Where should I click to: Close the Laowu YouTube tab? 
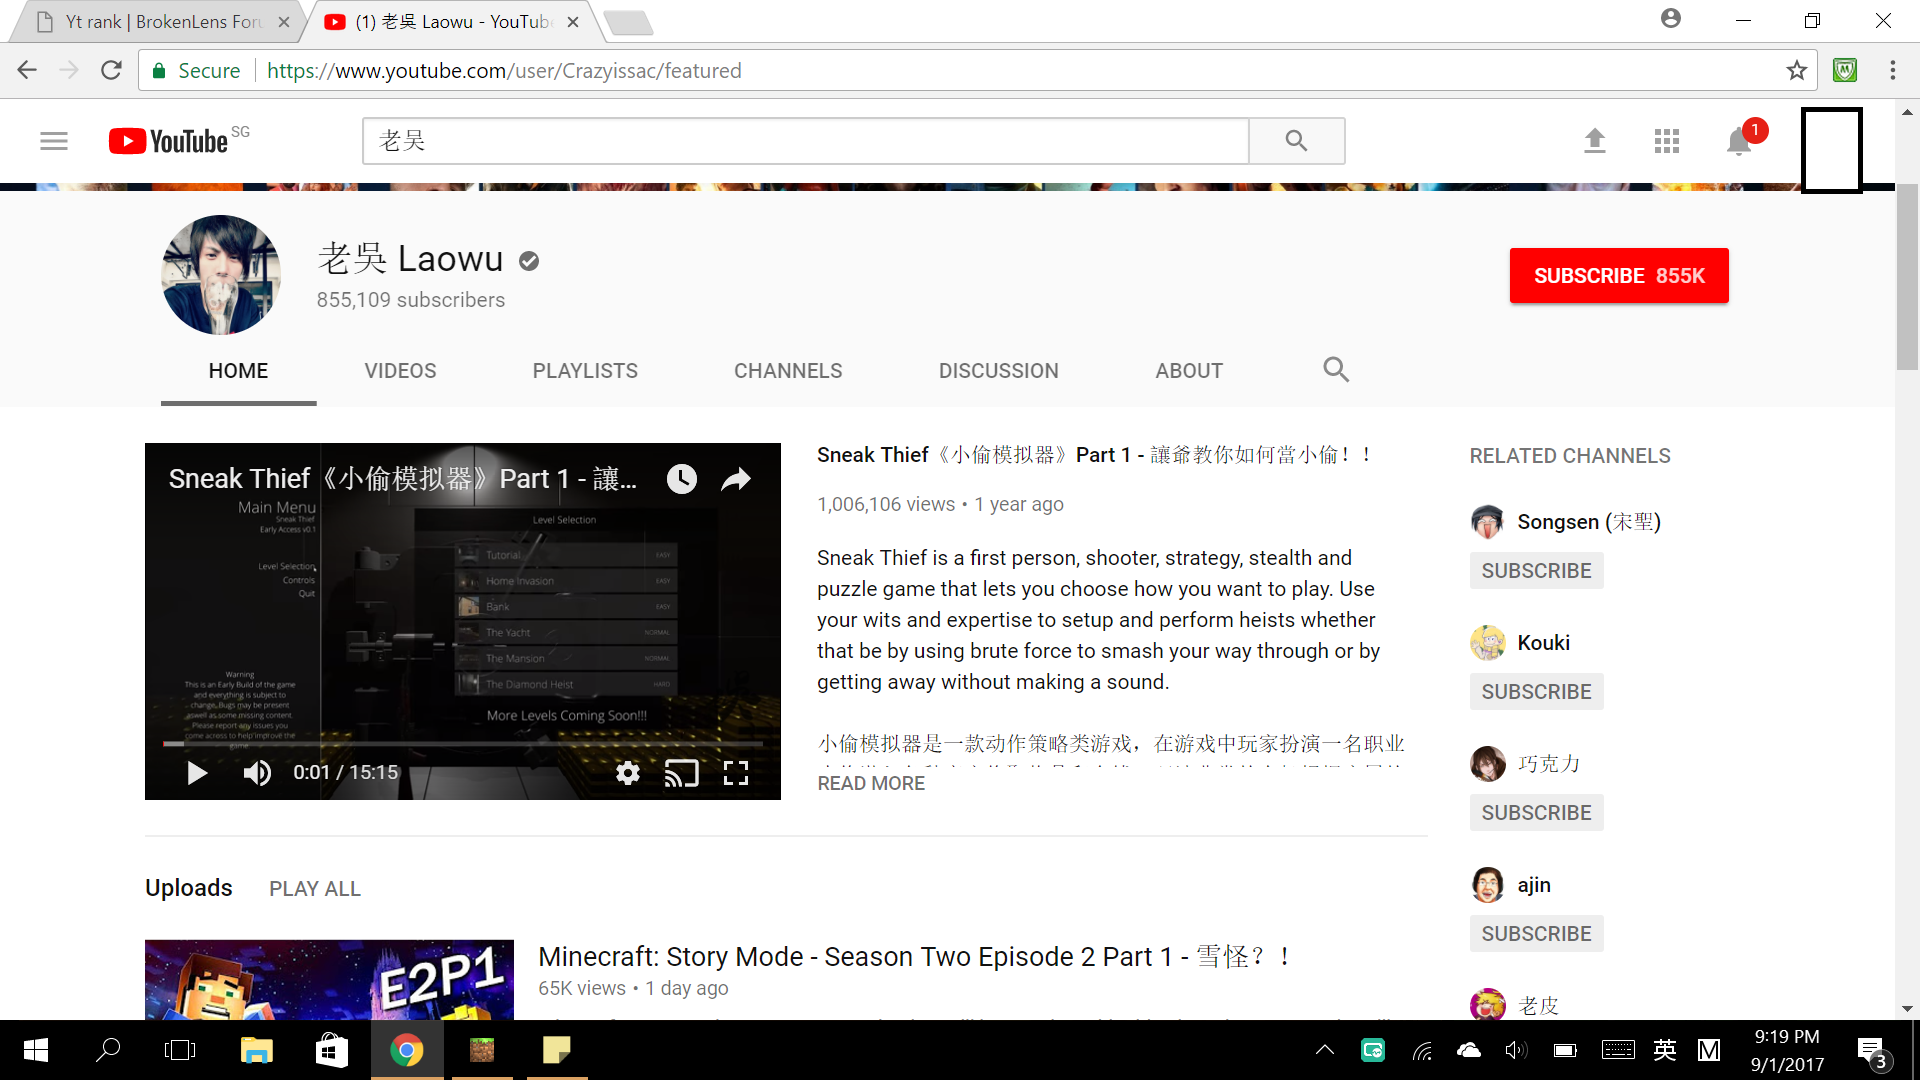pos(573,22)
